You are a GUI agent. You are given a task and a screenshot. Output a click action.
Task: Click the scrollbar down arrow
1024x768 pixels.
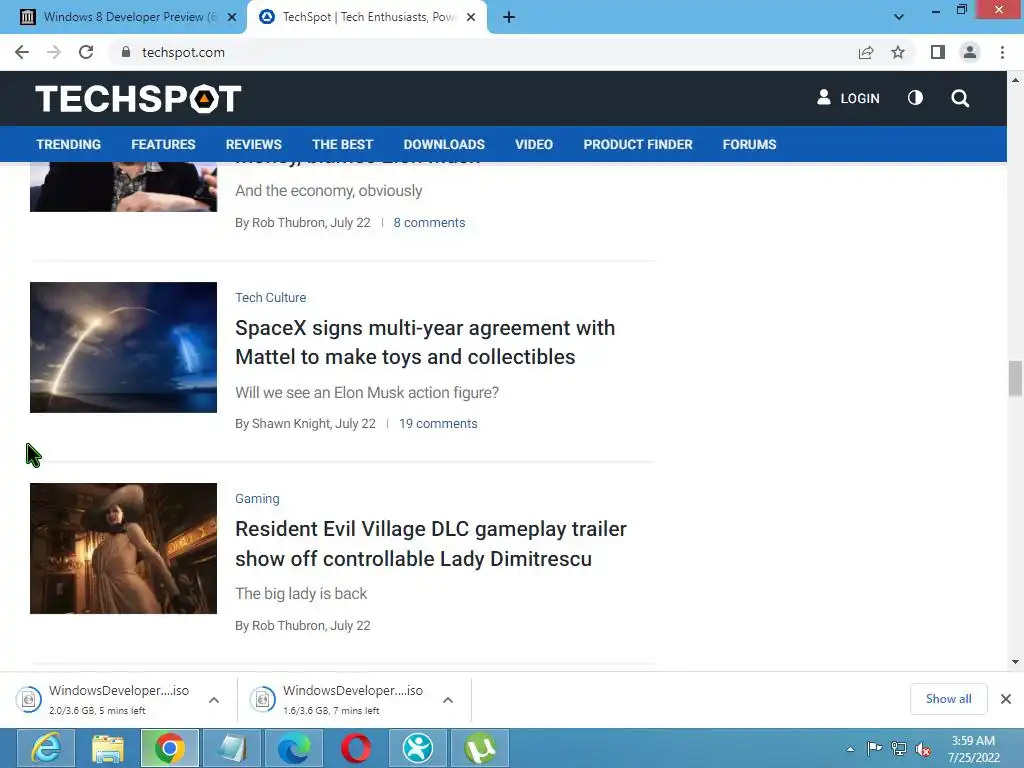pyautogui.click(x=1015, y=662)
